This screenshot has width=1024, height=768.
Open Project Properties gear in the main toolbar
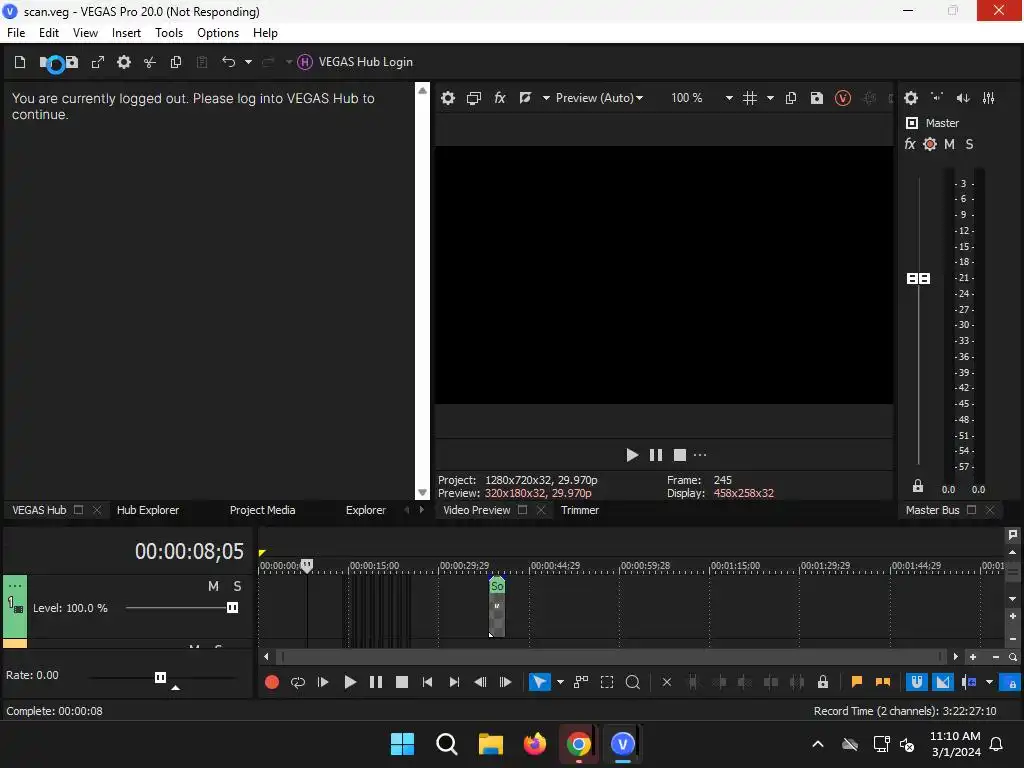pos(124,62)
